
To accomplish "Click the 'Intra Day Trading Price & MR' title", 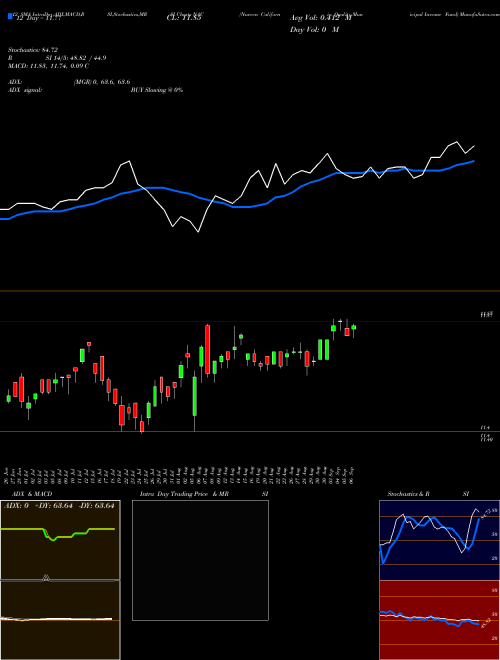I will [x=184, y=494].
